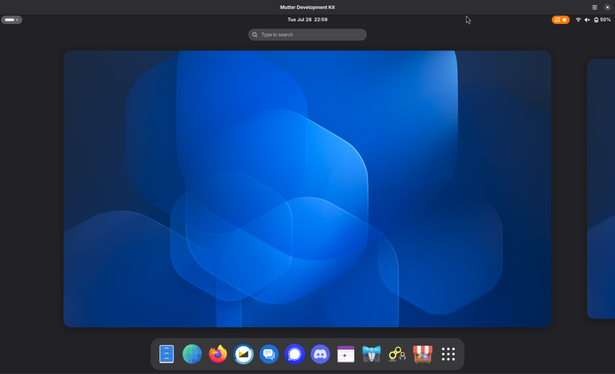
Task: Open the battery 50% indicator
Action: tap(602, 20)
